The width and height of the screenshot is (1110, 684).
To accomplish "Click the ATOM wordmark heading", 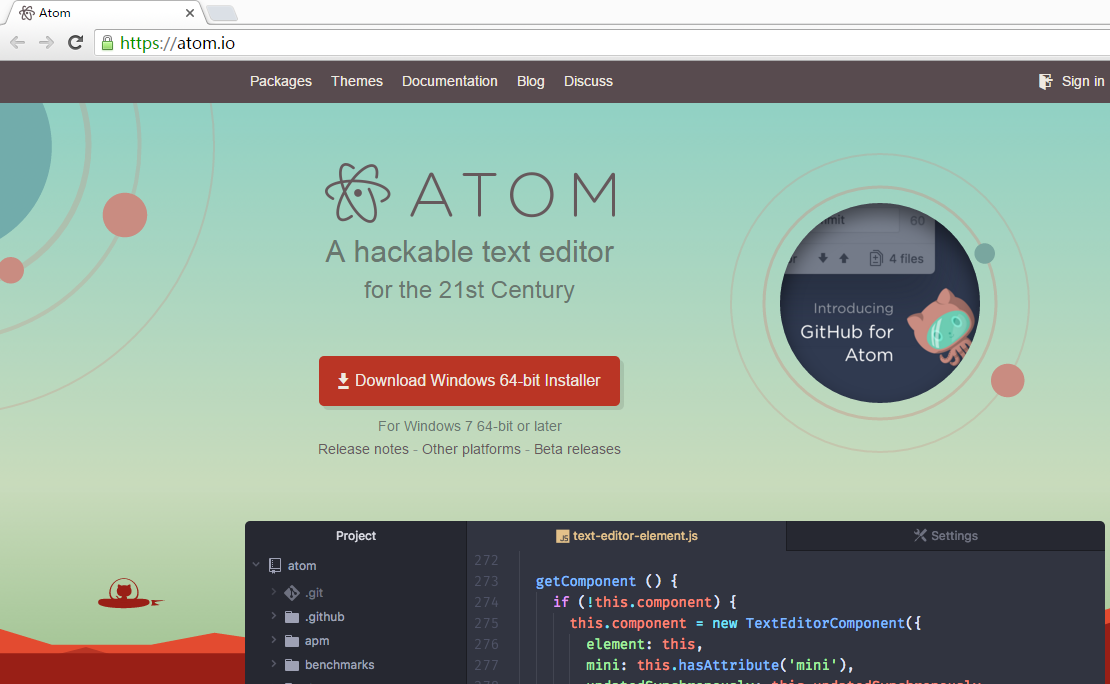I will (x=513, y=194).
